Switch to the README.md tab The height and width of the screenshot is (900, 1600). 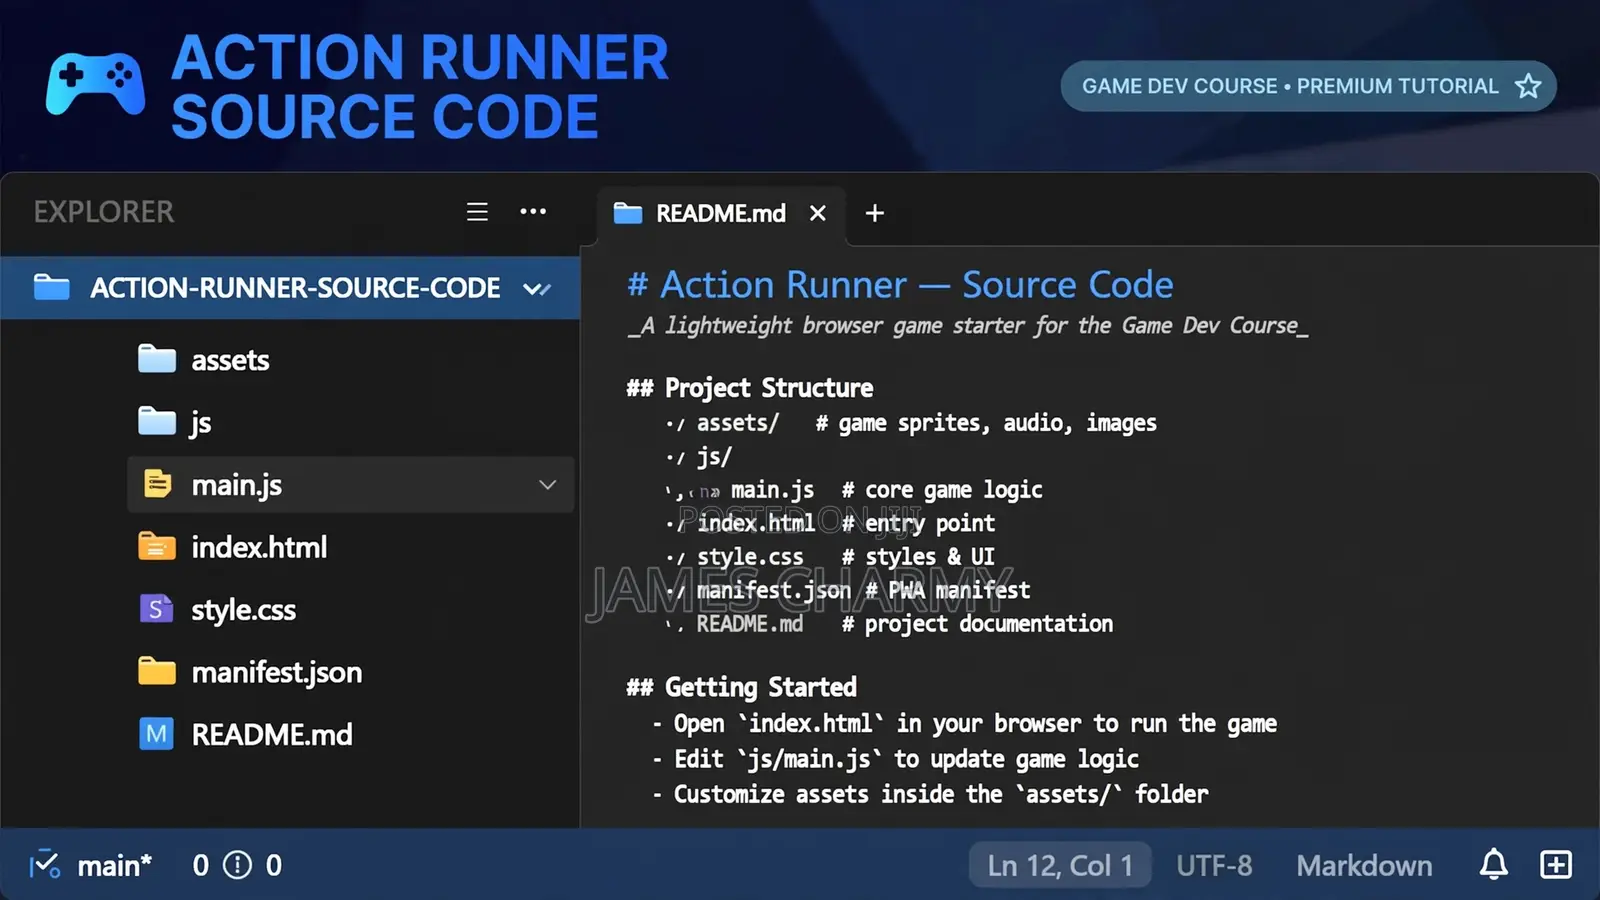pos(721,214)
